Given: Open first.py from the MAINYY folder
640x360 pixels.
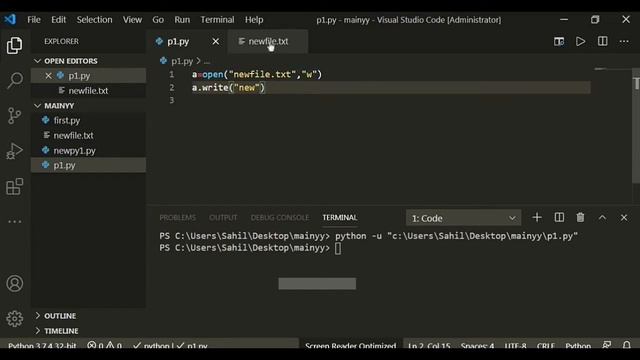Looking at the screenshot, I should tap(89, 120).
